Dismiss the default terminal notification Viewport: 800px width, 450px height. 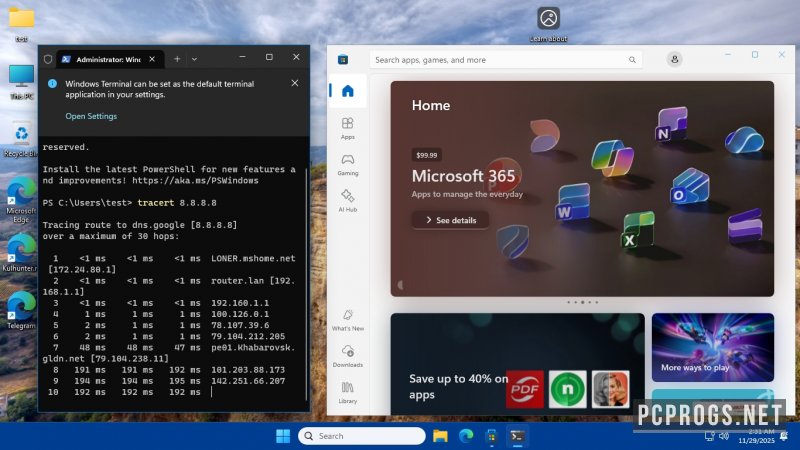pyautogui.click(x=295, y=83)
